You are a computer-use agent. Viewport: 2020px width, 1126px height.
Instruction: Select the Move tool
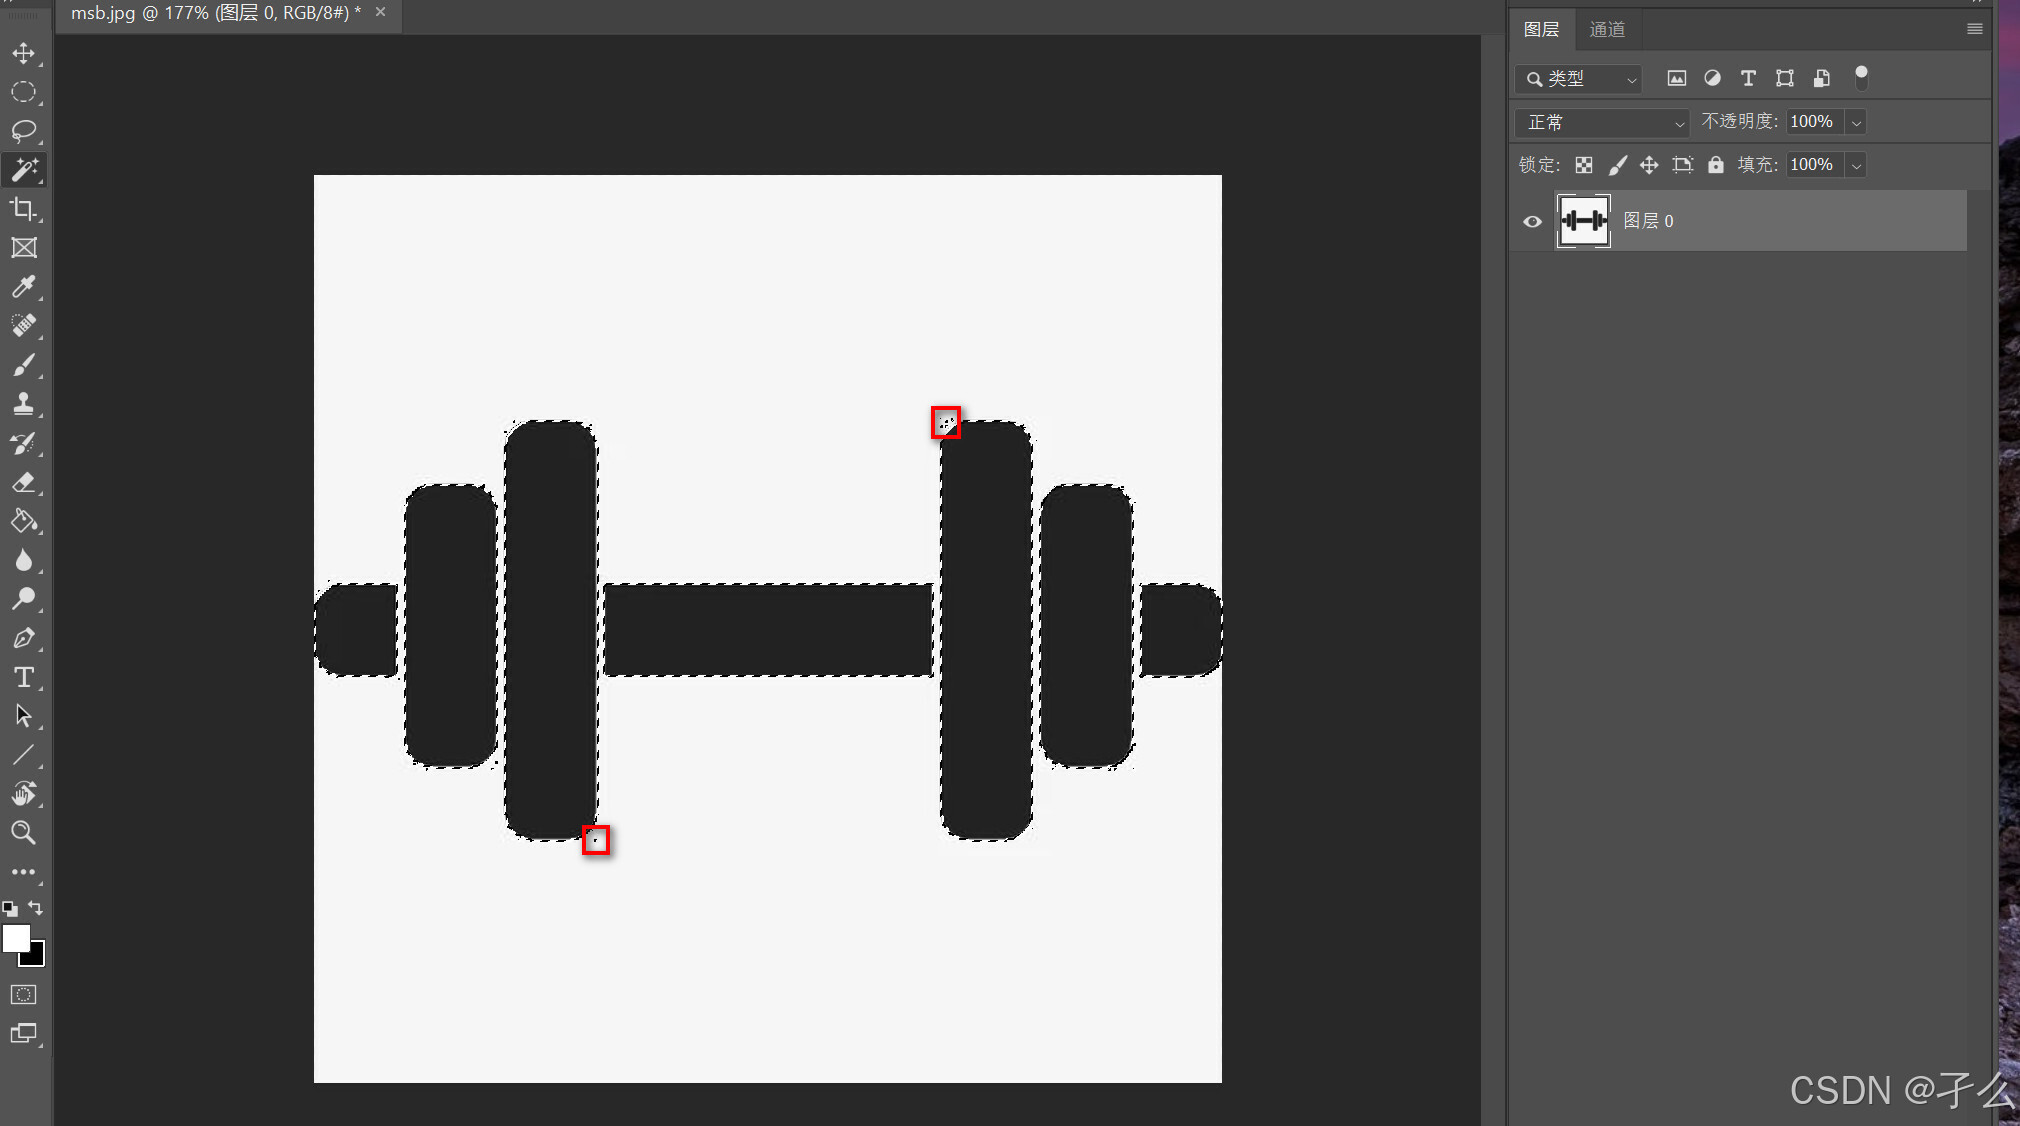coord(23,53)
